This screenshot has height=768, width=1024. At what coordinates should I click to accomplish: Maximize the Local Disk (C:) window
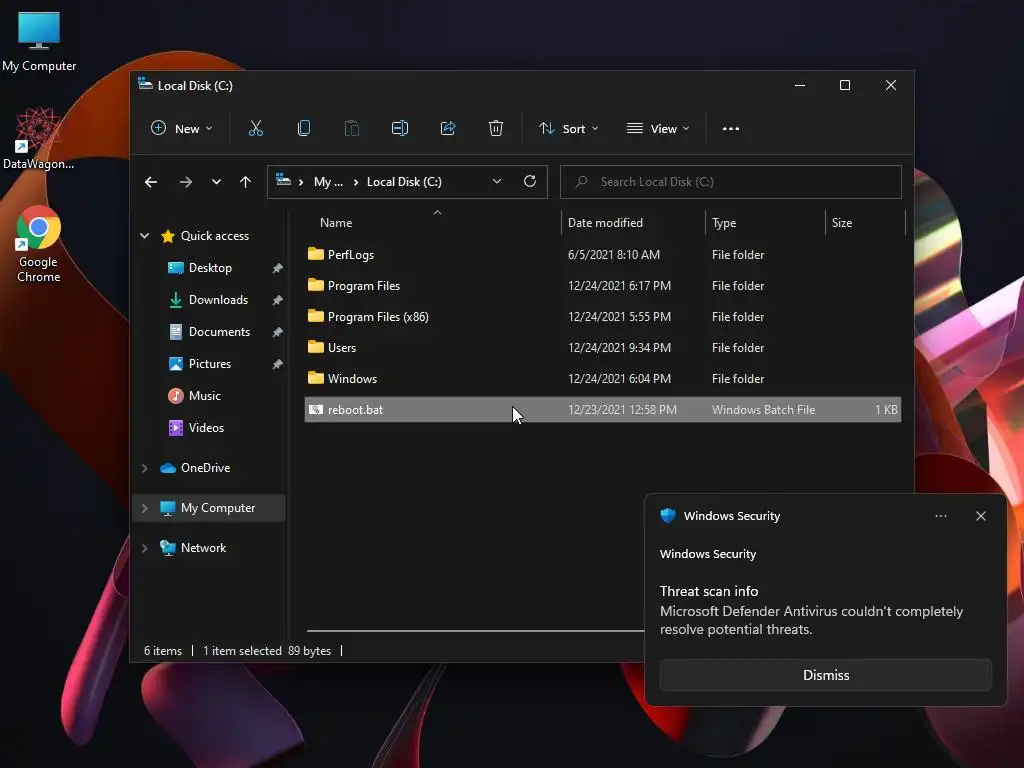[x=844, y=86]
